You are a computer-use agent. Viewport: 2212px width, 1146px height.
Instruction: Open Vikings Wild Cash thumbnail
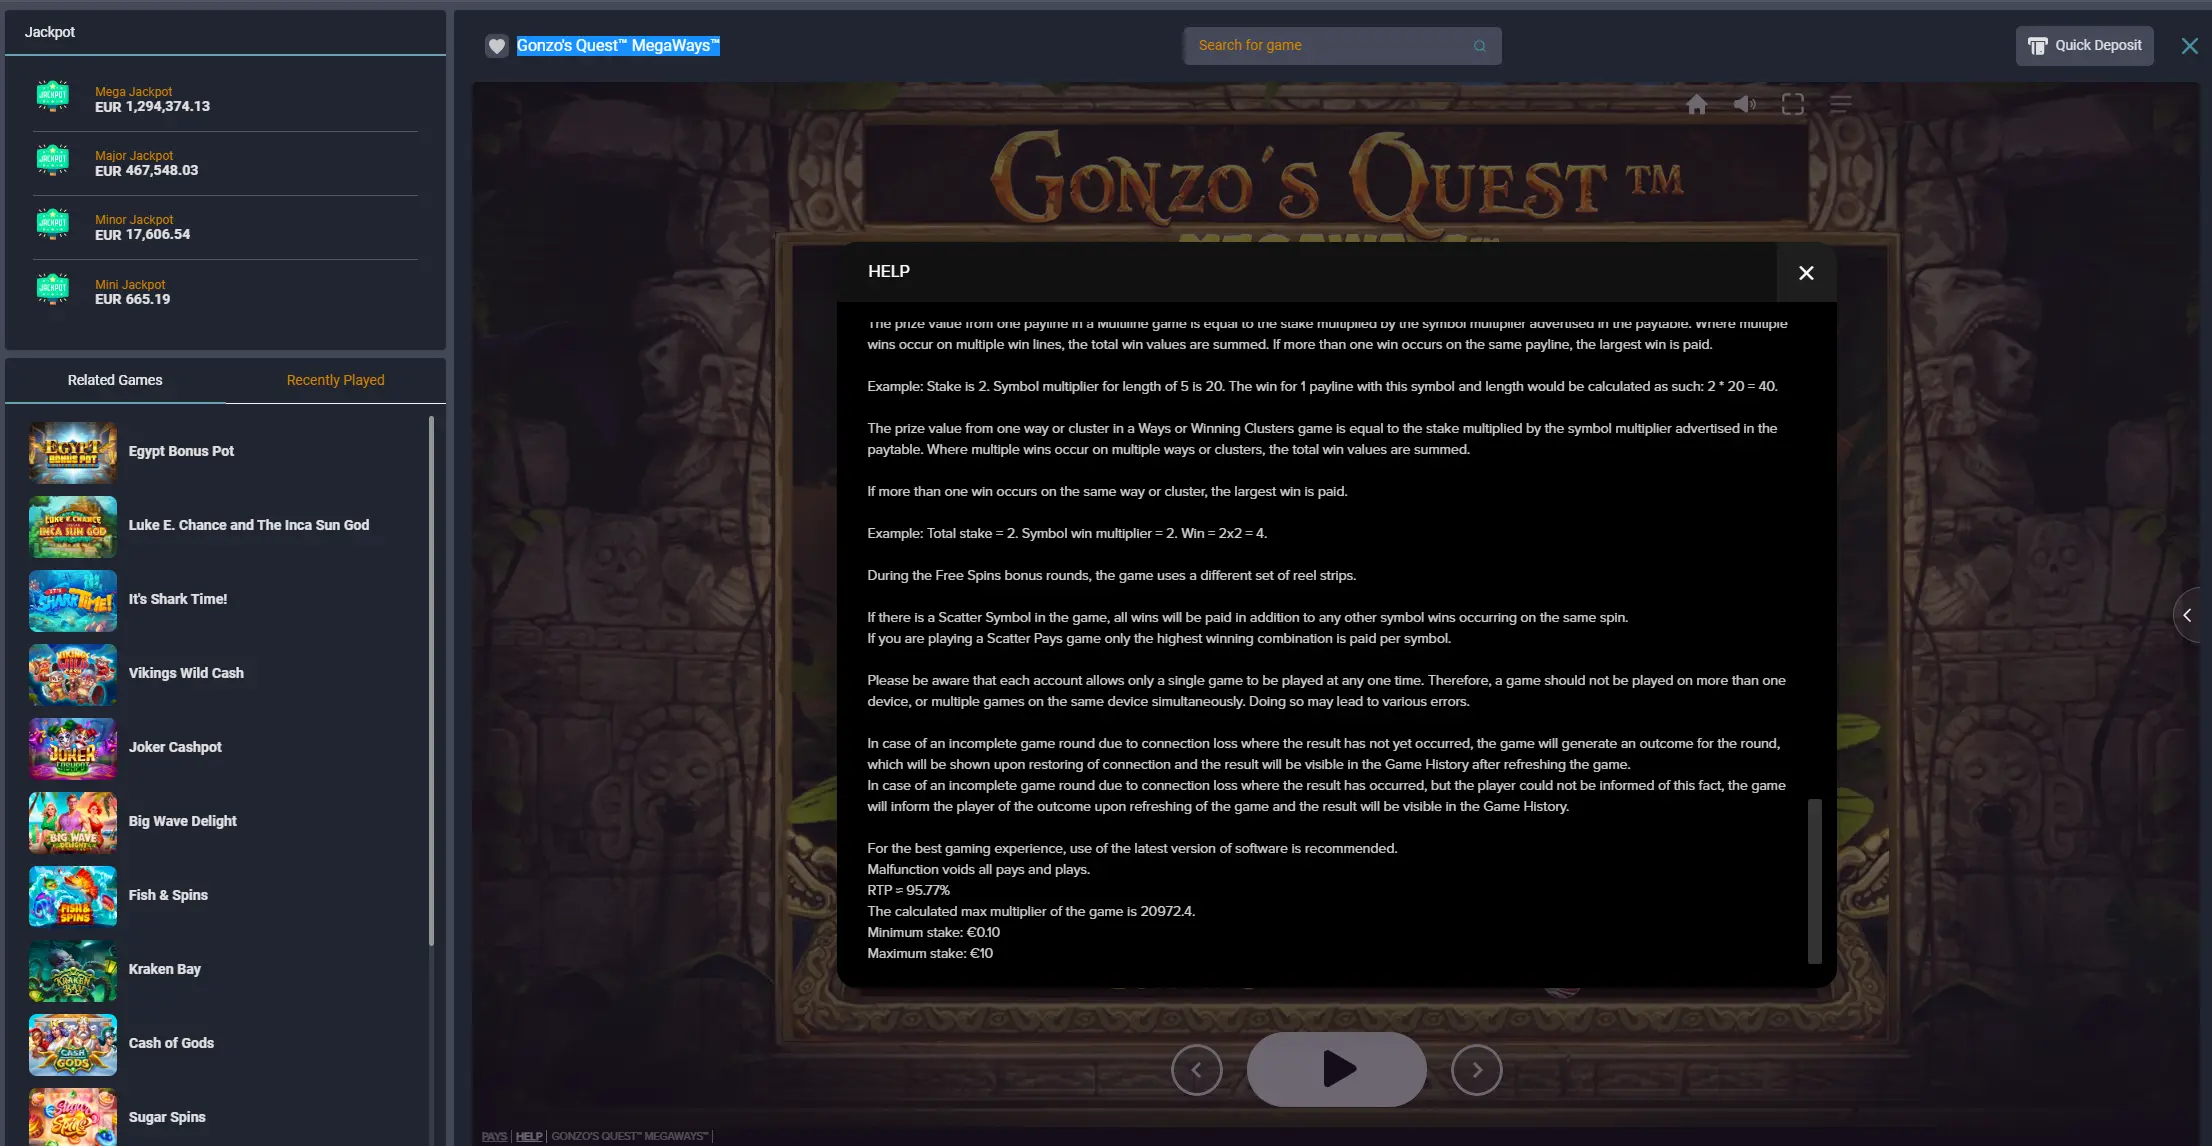[x=73, y=674]
